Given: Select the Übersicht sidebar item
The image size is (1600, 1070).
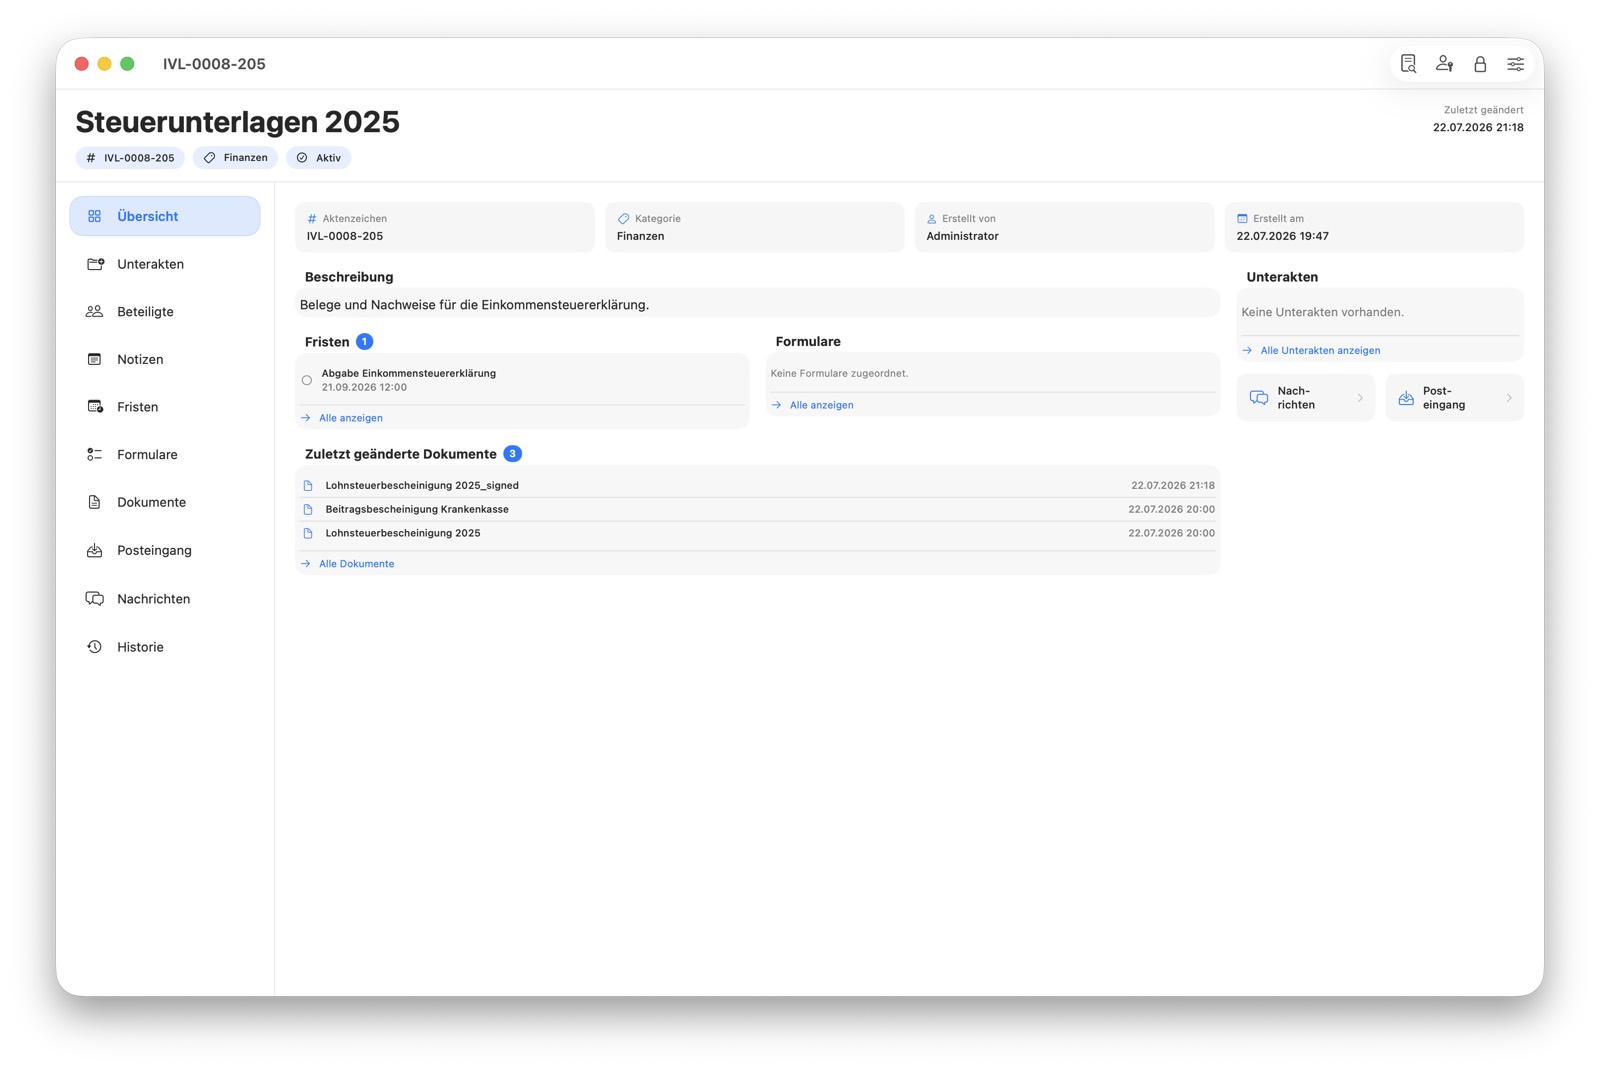Looking at the screenshot, I should click(165, 216).
